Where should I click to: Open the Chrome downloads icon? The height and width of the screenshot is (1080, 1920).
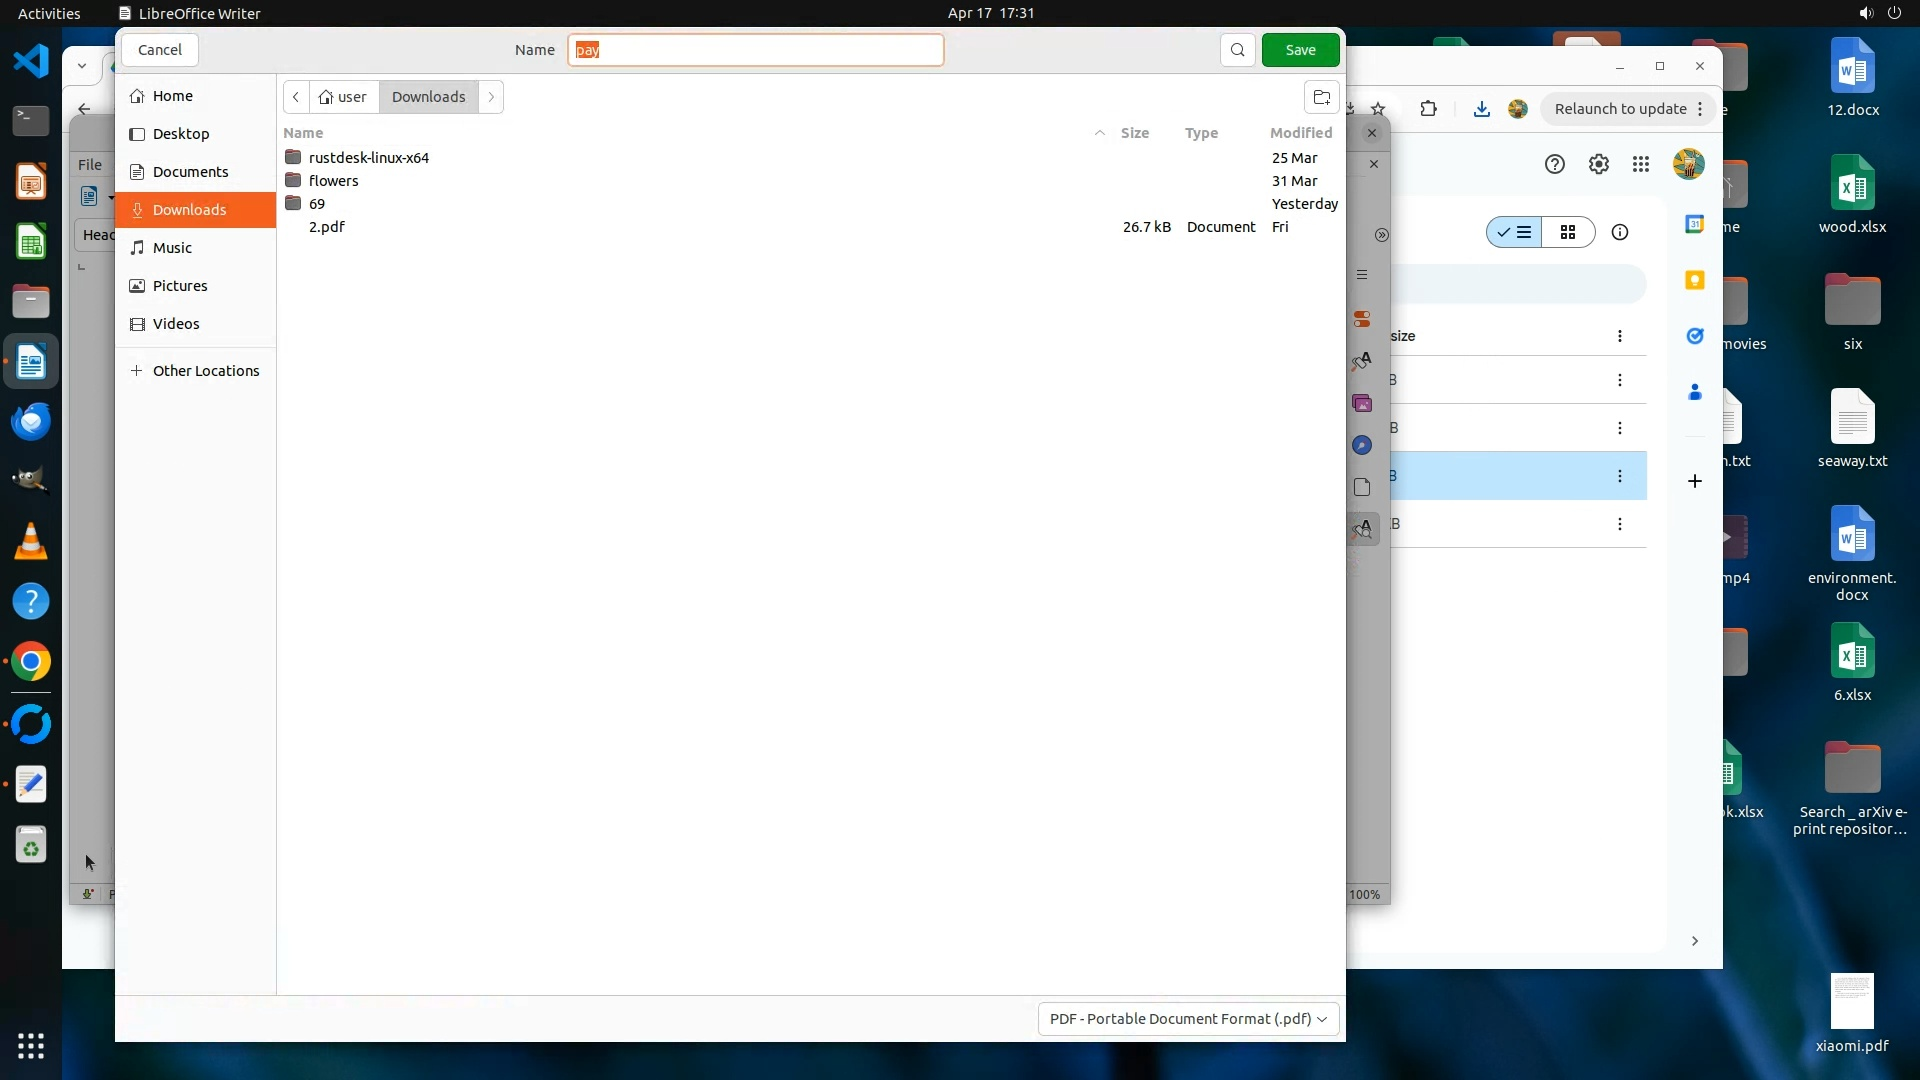pos(1481,109)
